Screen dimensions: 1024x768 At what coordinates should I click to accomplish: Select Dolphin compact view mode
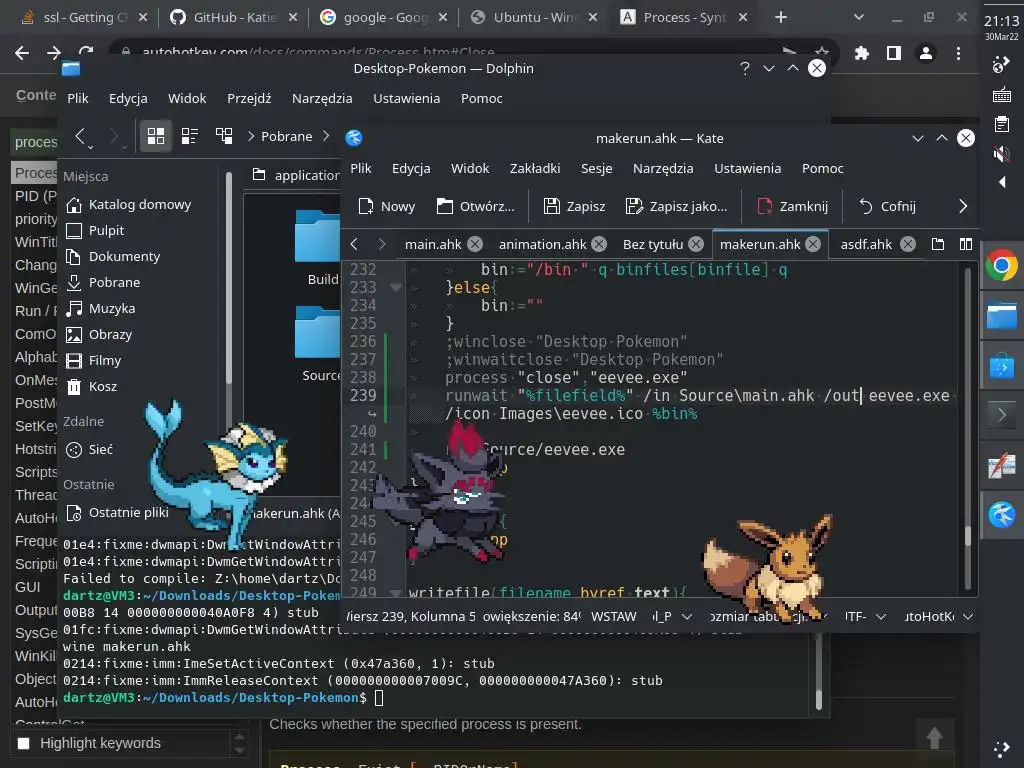coord(189,136)
